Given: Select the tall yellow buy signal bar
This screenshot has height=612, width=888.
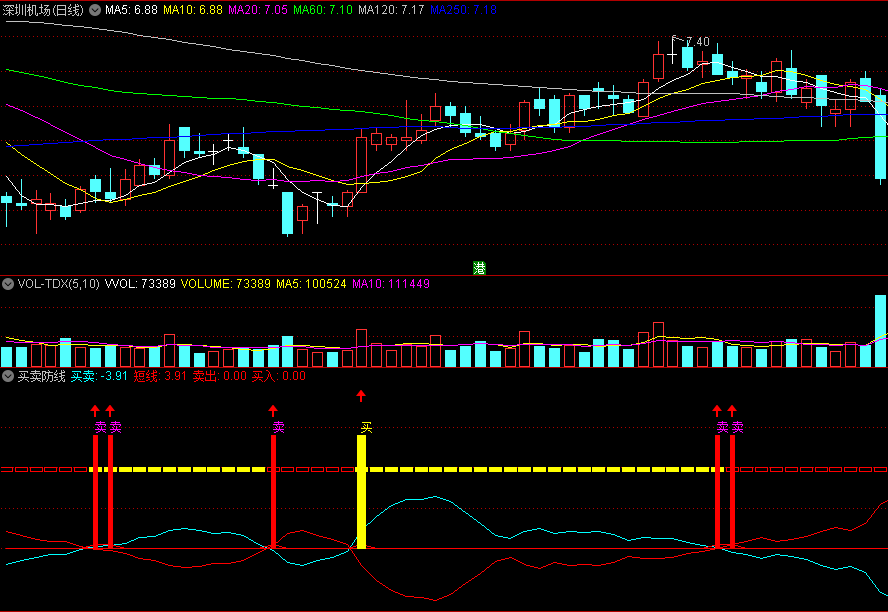Looking at the screenshot, I should point(361,491).
